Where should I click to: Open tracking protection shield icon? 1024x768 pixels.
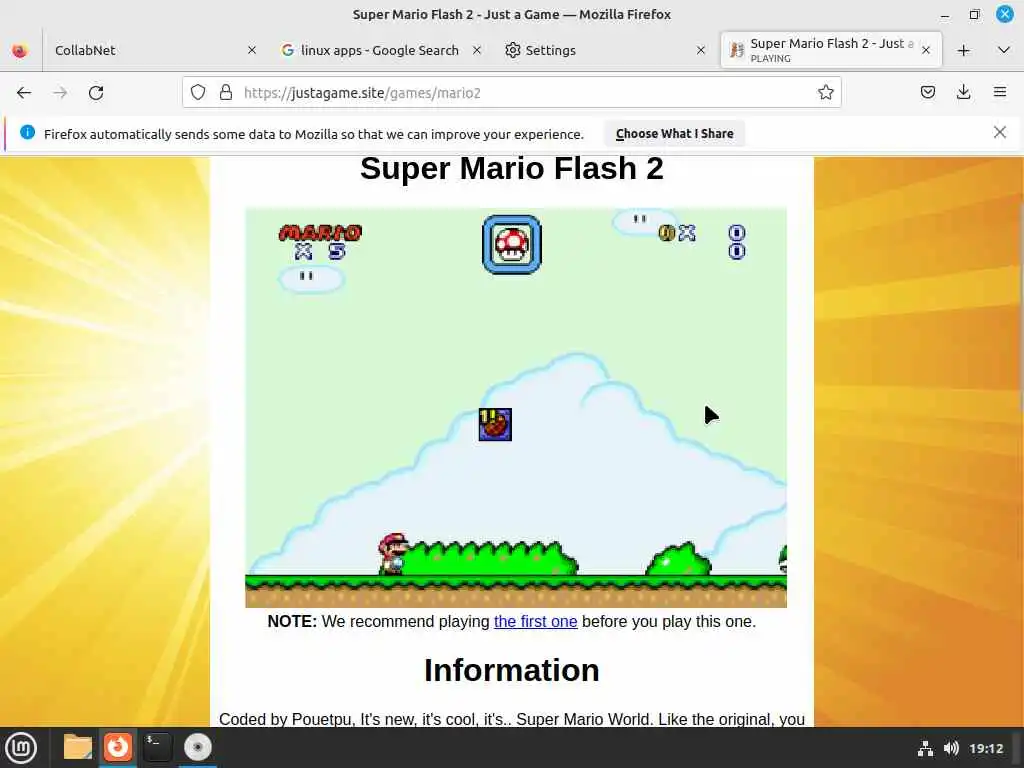click(x=198, y=93)
